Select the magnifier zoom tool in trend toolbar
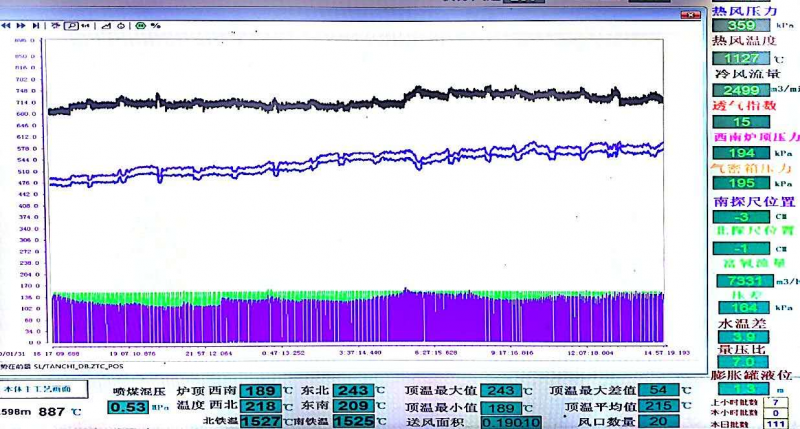 click(x=70, y=25)
